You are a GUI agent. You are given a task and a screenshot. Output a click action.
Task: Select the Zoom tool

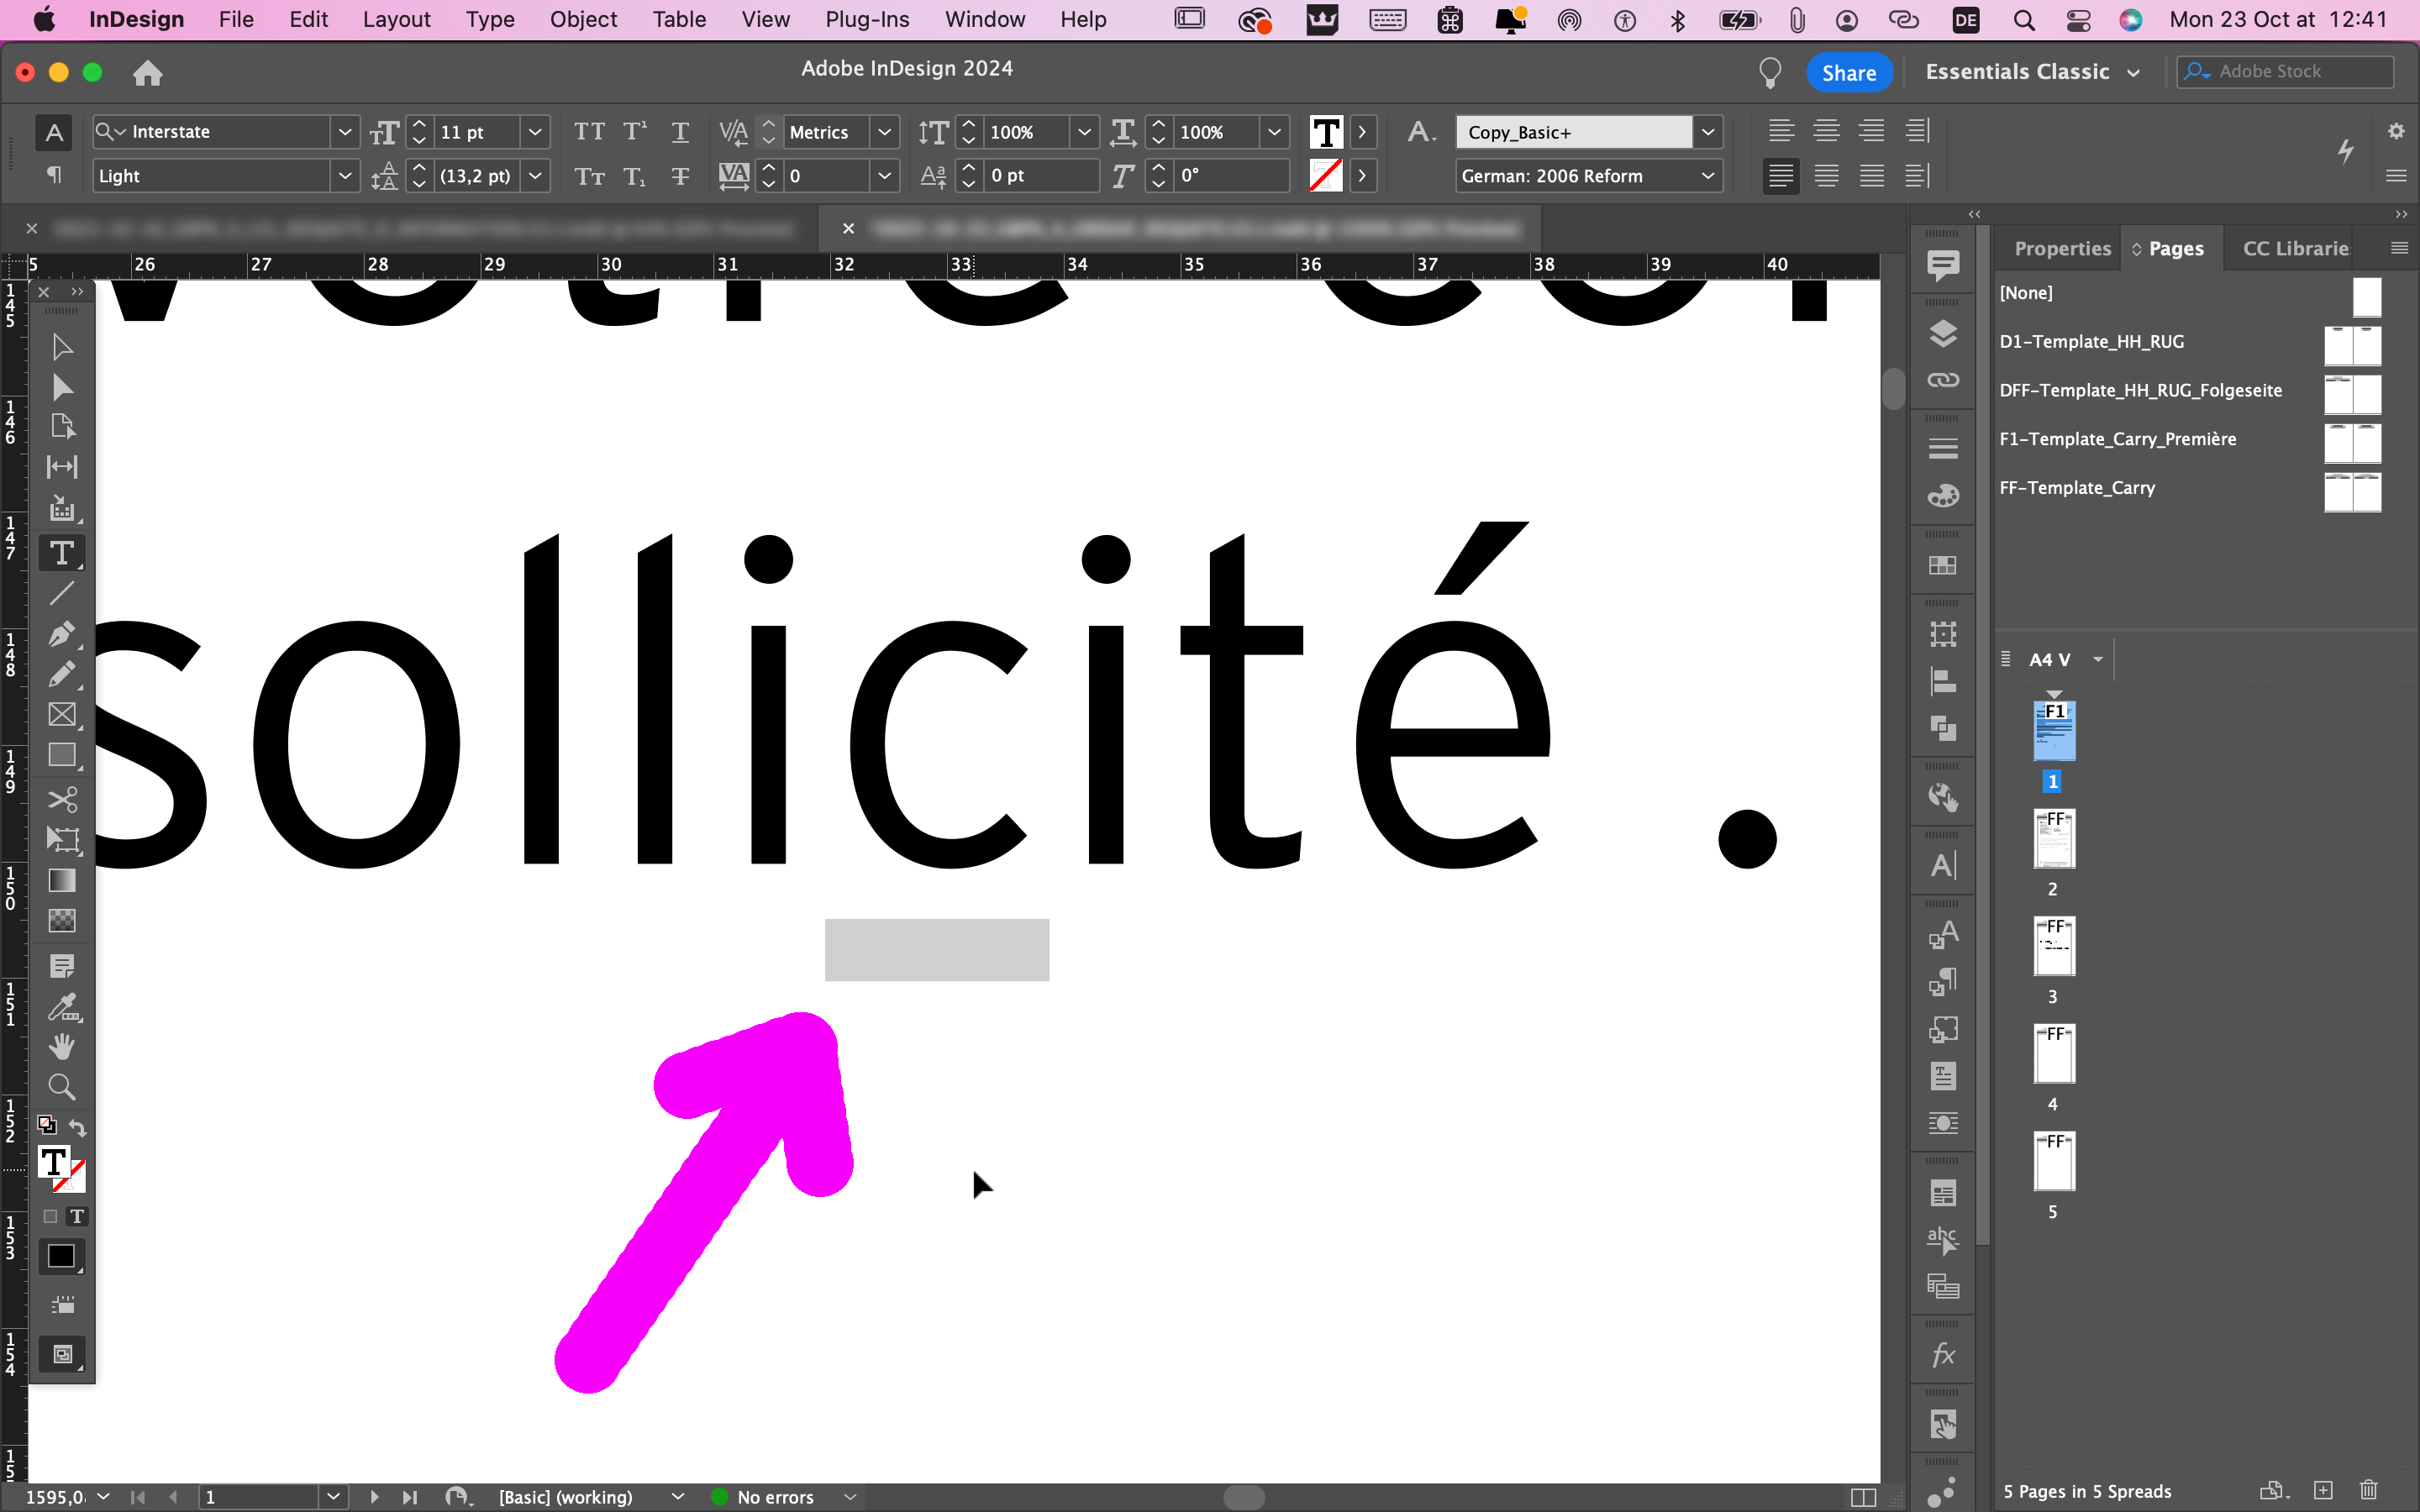point(62,1087)
